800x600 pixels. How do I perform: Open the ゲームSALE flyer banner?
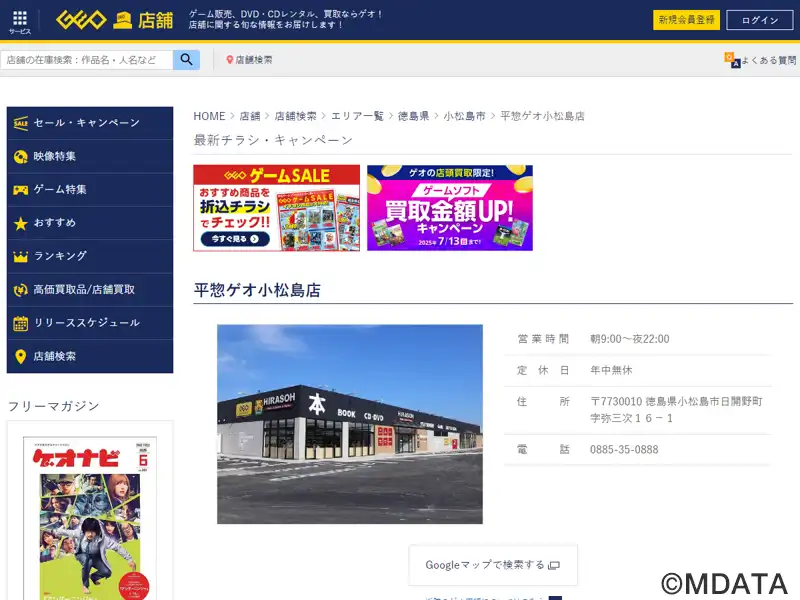pyautogui.click(x=277, y=208)
